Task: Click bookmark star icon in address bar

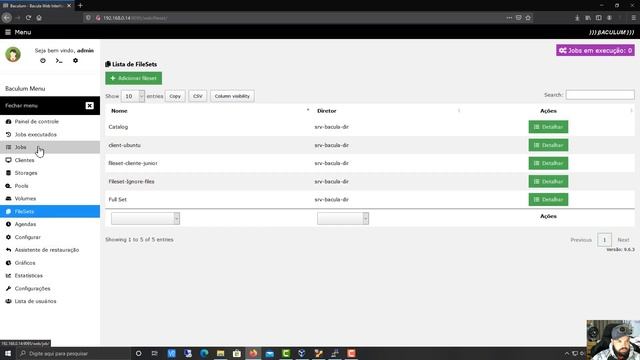Action: 528,18
